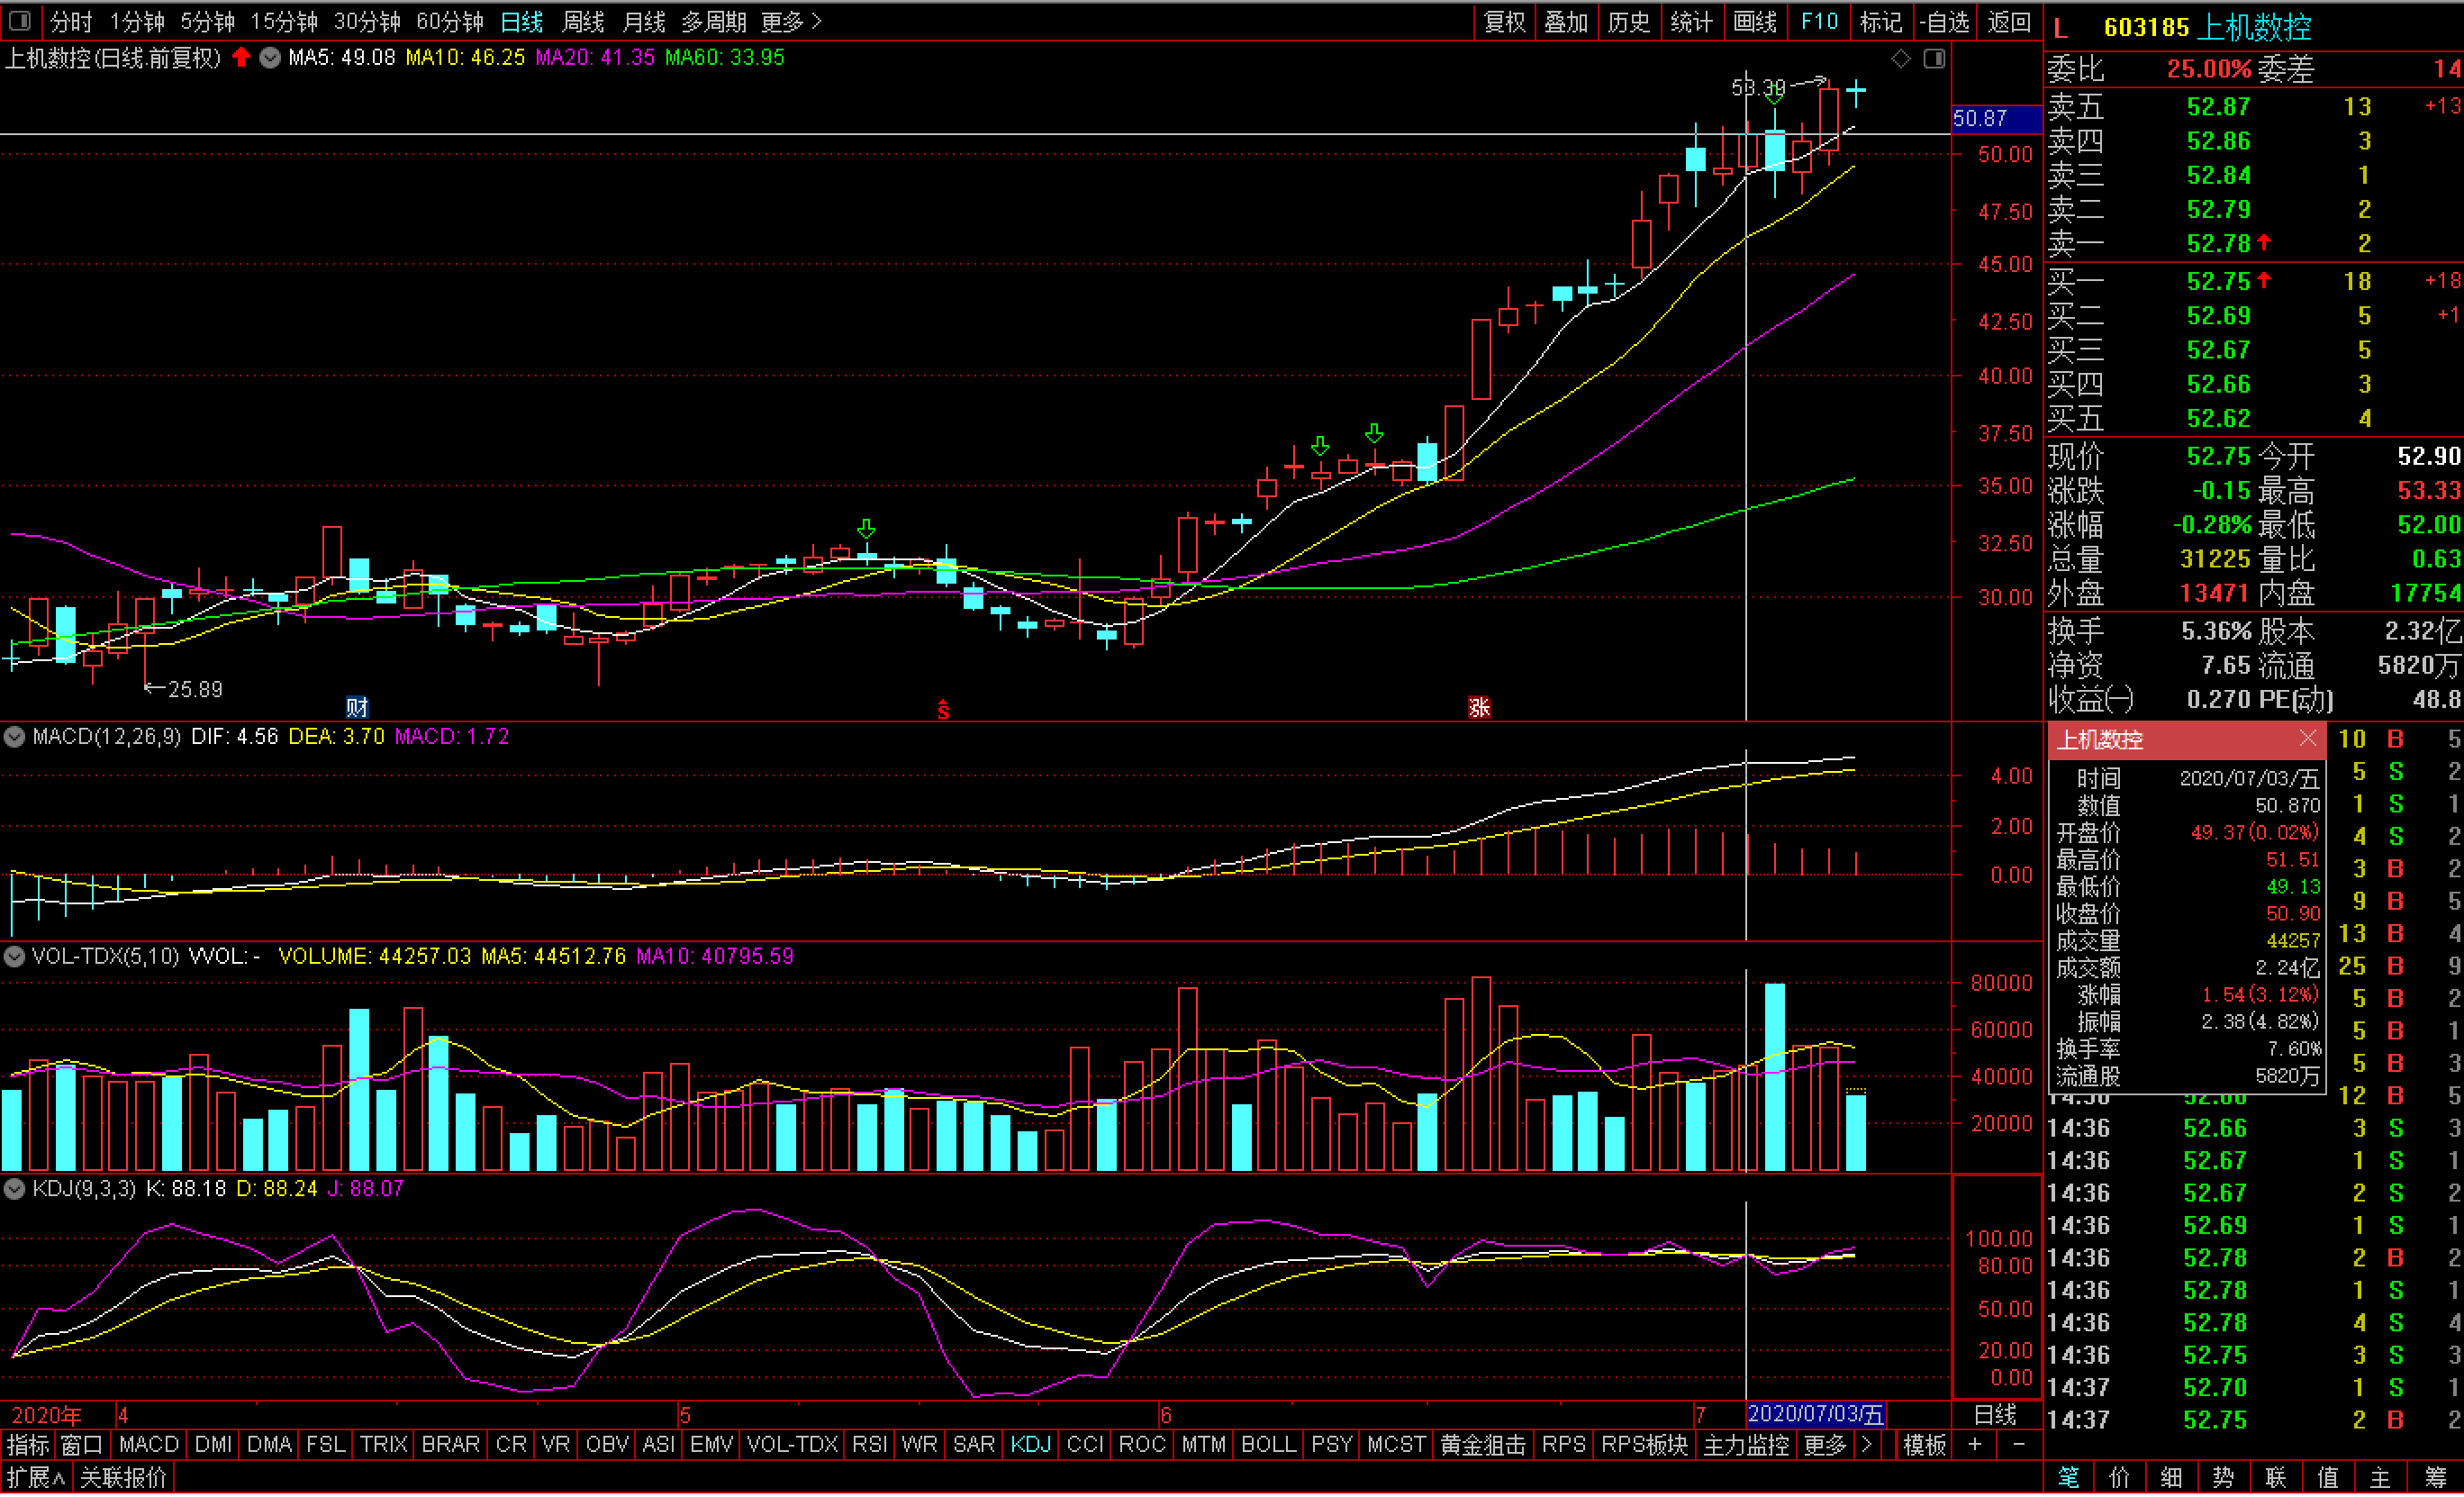Switch to 60分钟 period
Screen dimensions: 2464x1497
pos(450,21)
